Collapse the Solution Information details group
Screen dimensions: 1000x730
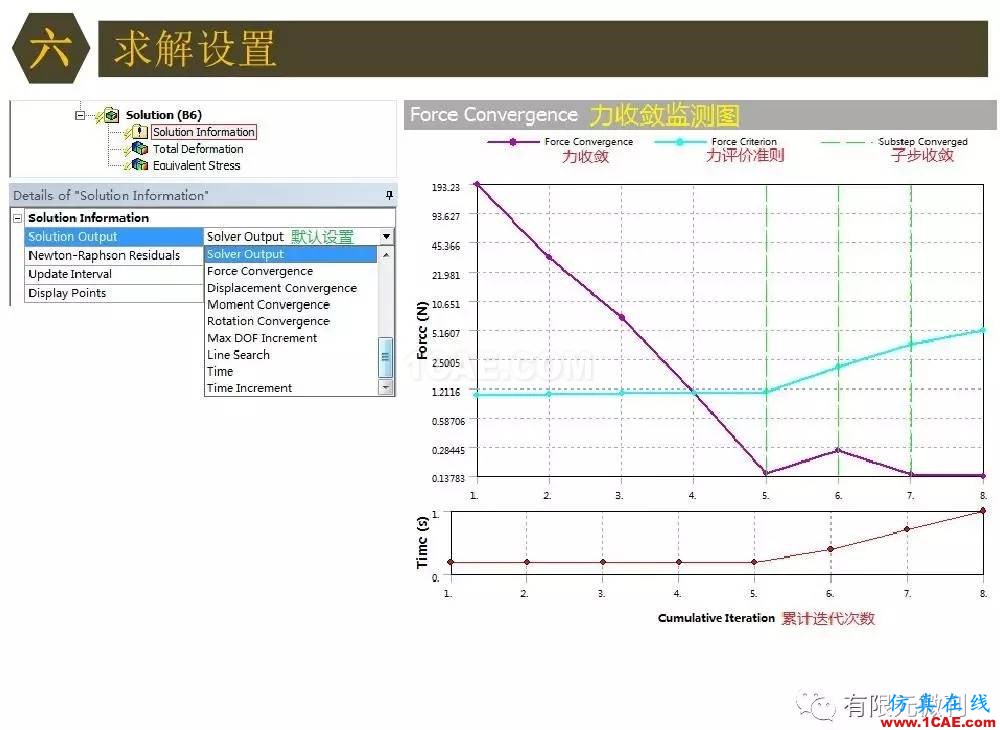pos(18,218)
